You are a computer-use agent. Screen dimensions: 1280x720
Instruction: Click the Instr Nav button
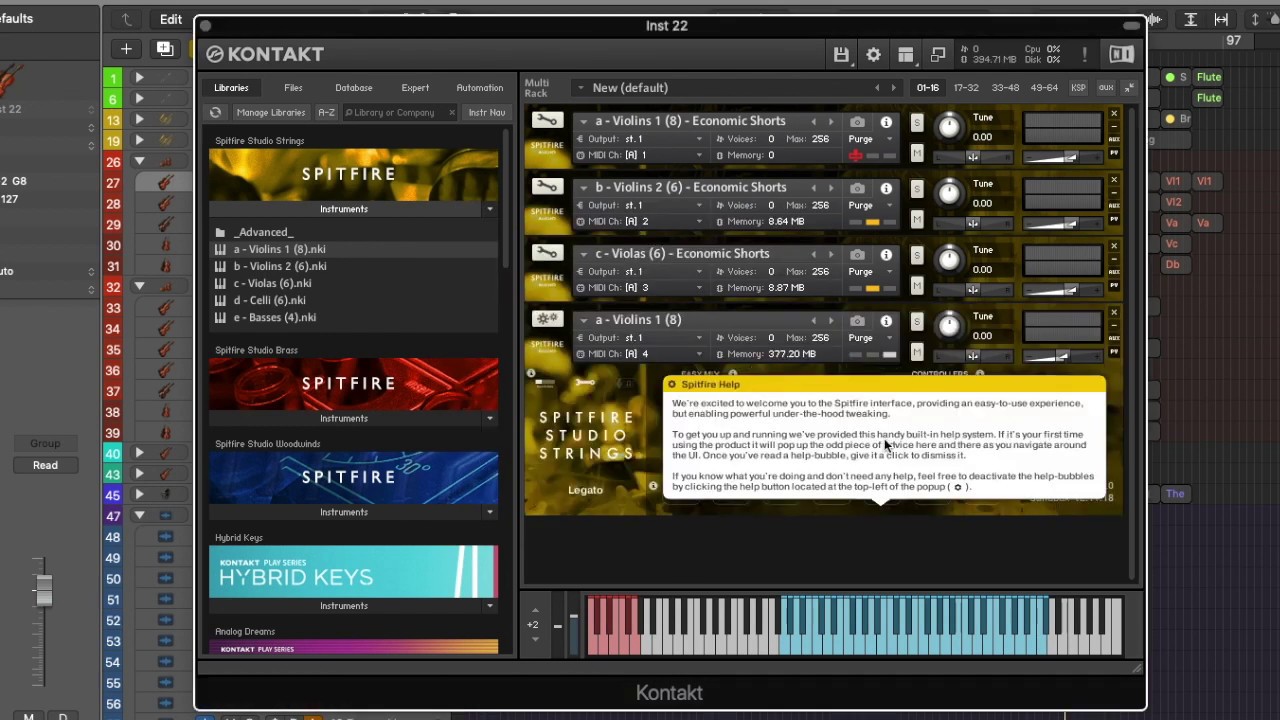click(x=487, y=113)
